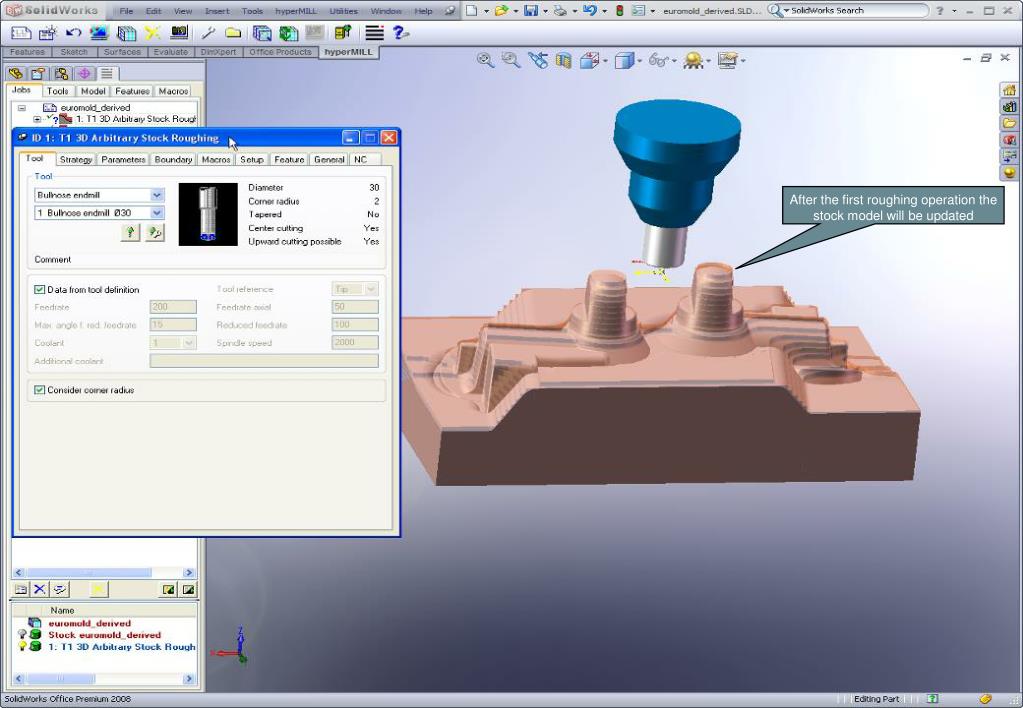Click the Editing Part status bar text

(876, 699)
